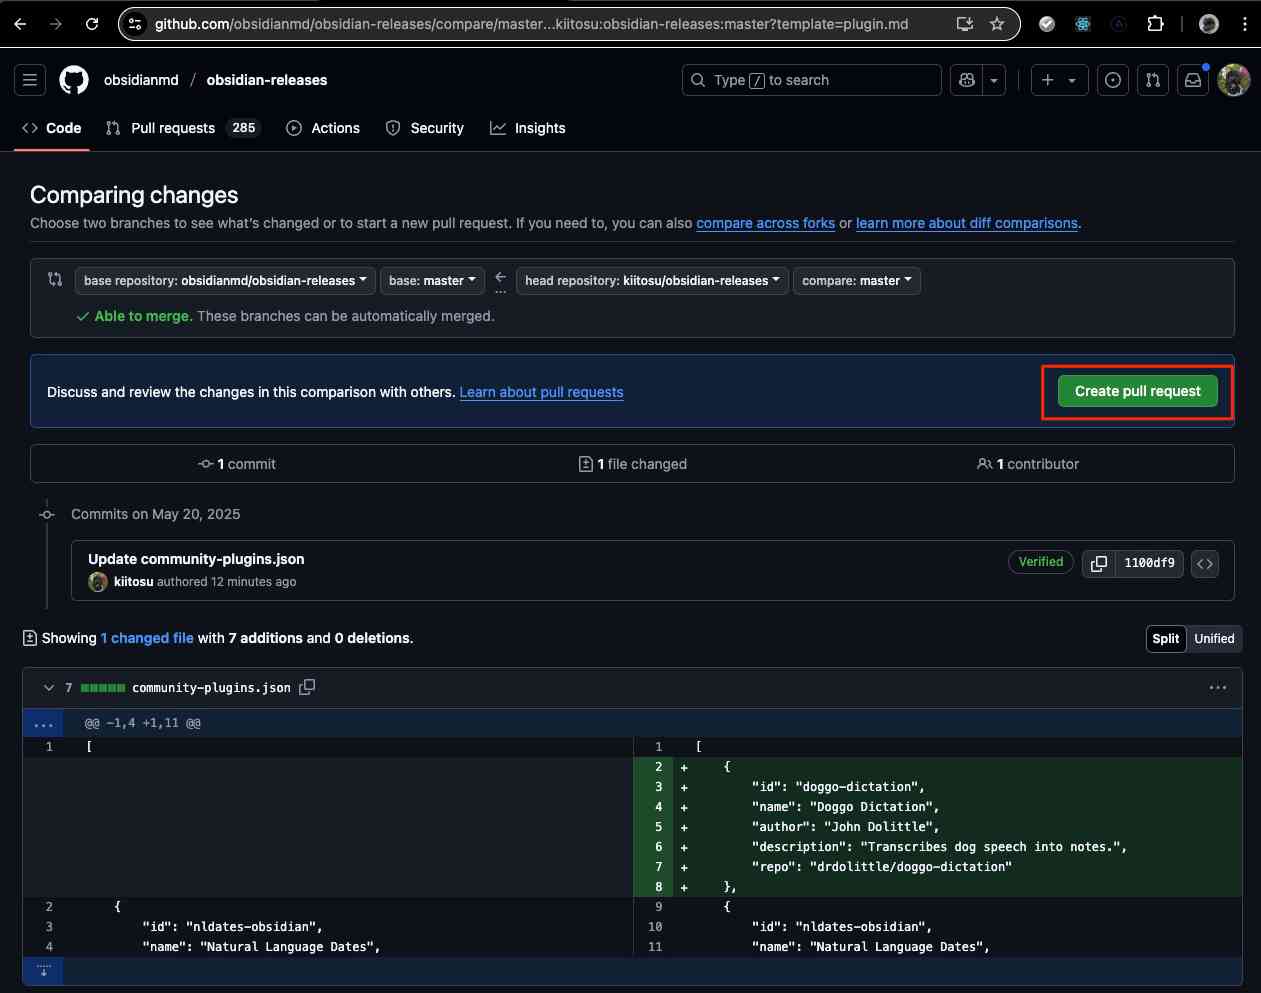Copy community-plugins.json file path

coord(307,687)
